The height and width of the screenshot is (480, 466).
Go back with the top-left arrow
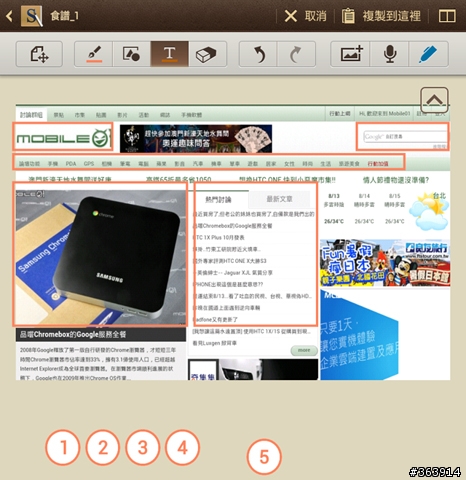(9, 16)
